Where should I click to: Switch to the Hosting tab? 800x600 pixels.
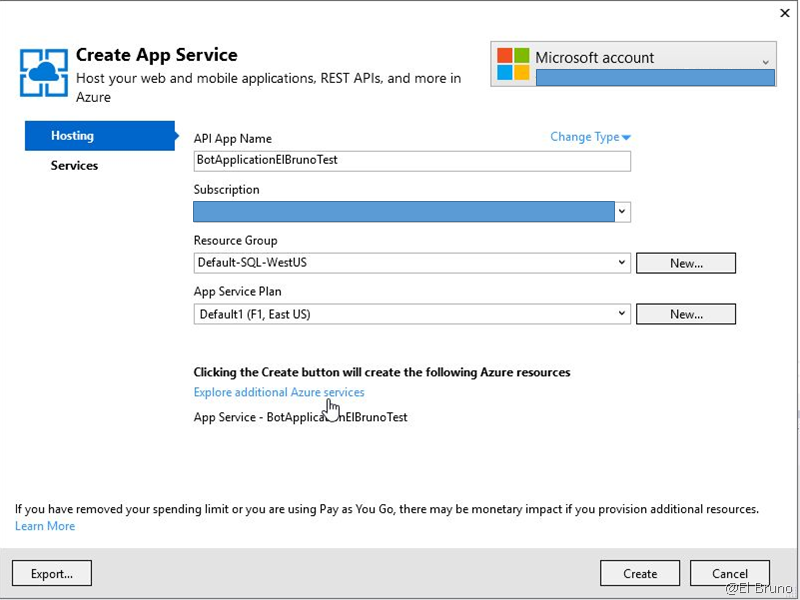[98, 136]
